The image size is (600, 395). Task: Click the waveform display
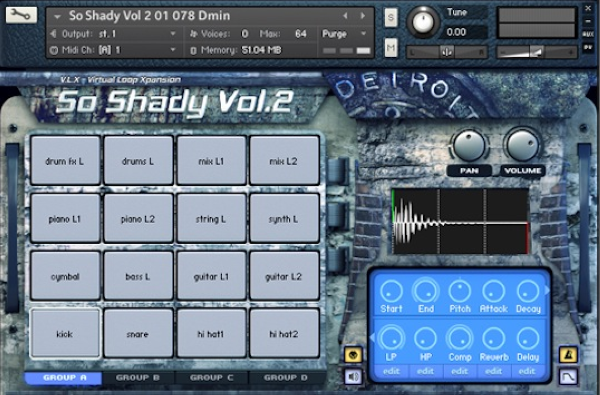tap(461, 222)
